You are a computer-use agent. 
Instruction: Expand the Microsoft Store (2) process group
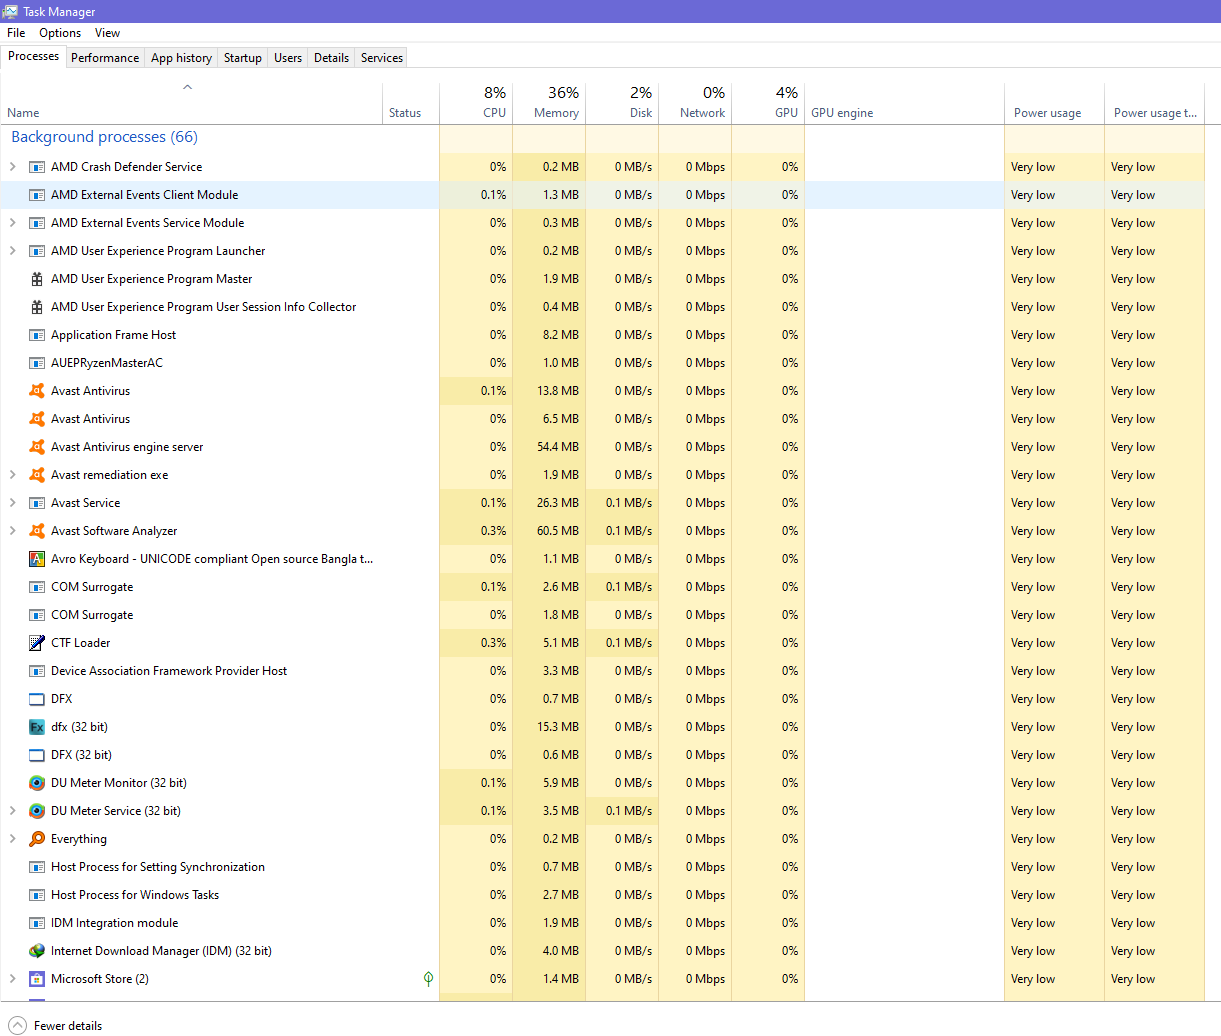tap(13, 979)
